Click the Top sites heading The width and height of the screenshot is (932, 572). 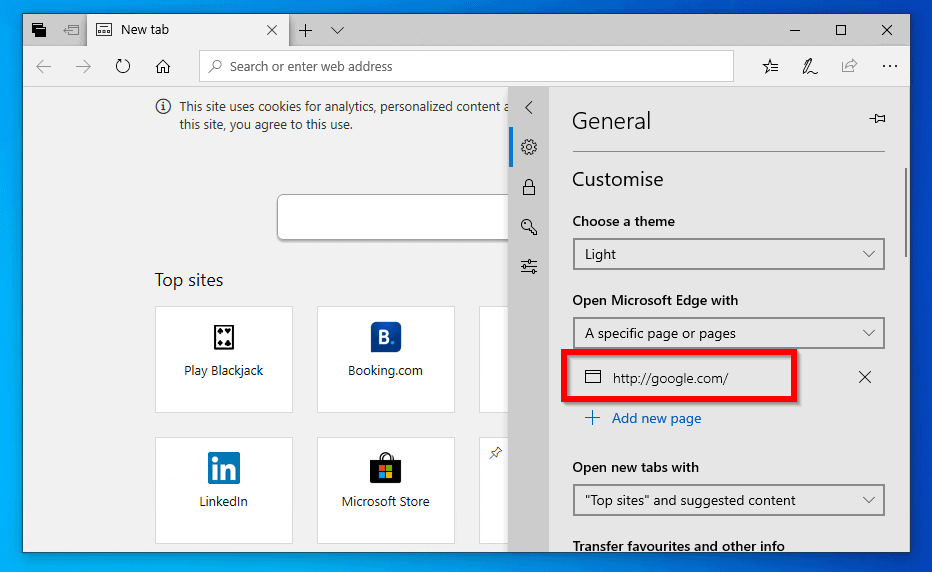pyautogui.click(x=189, y=279)
